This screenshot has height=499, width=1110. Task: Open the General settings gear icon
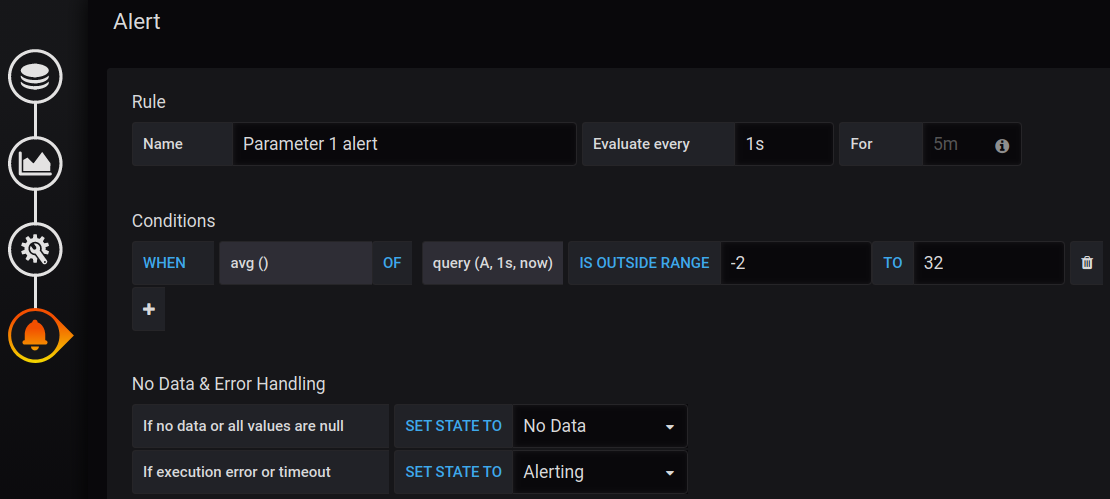pos(35,250)
